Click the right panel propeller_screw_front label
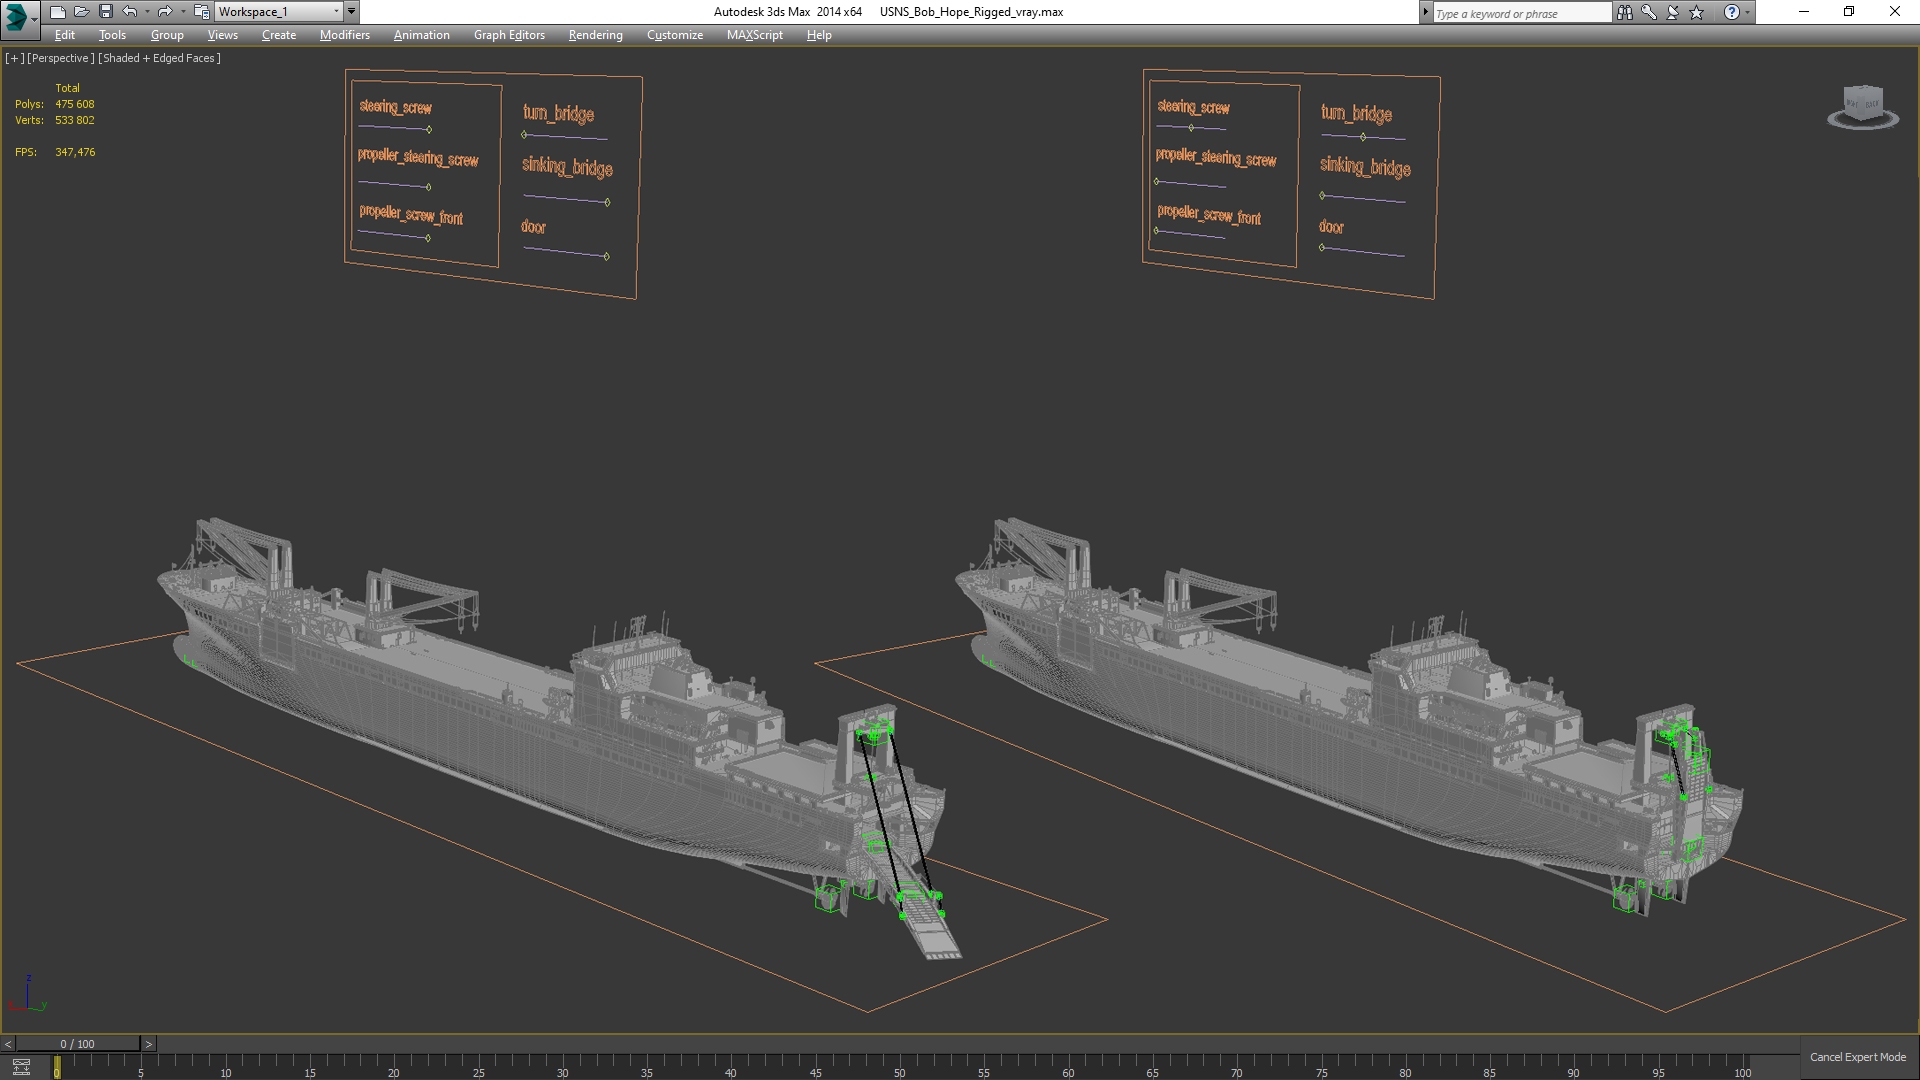 click(x=1209, y=215)
